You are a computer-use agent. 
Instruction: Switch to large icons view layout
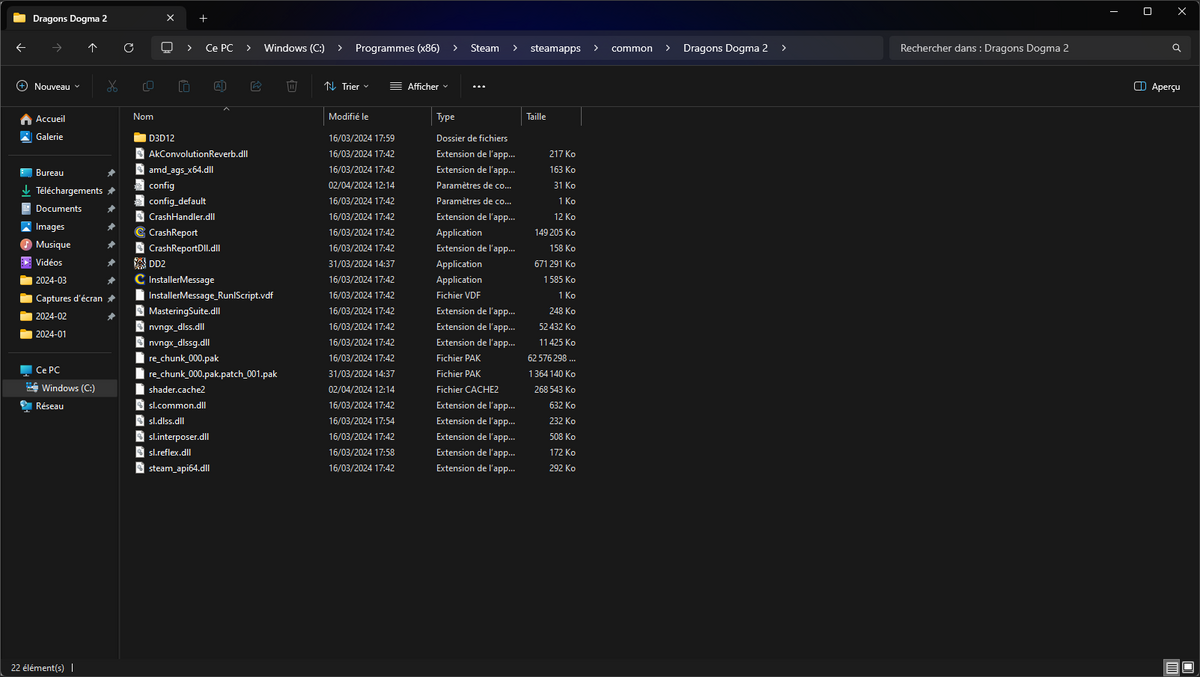click(1187, 667)
